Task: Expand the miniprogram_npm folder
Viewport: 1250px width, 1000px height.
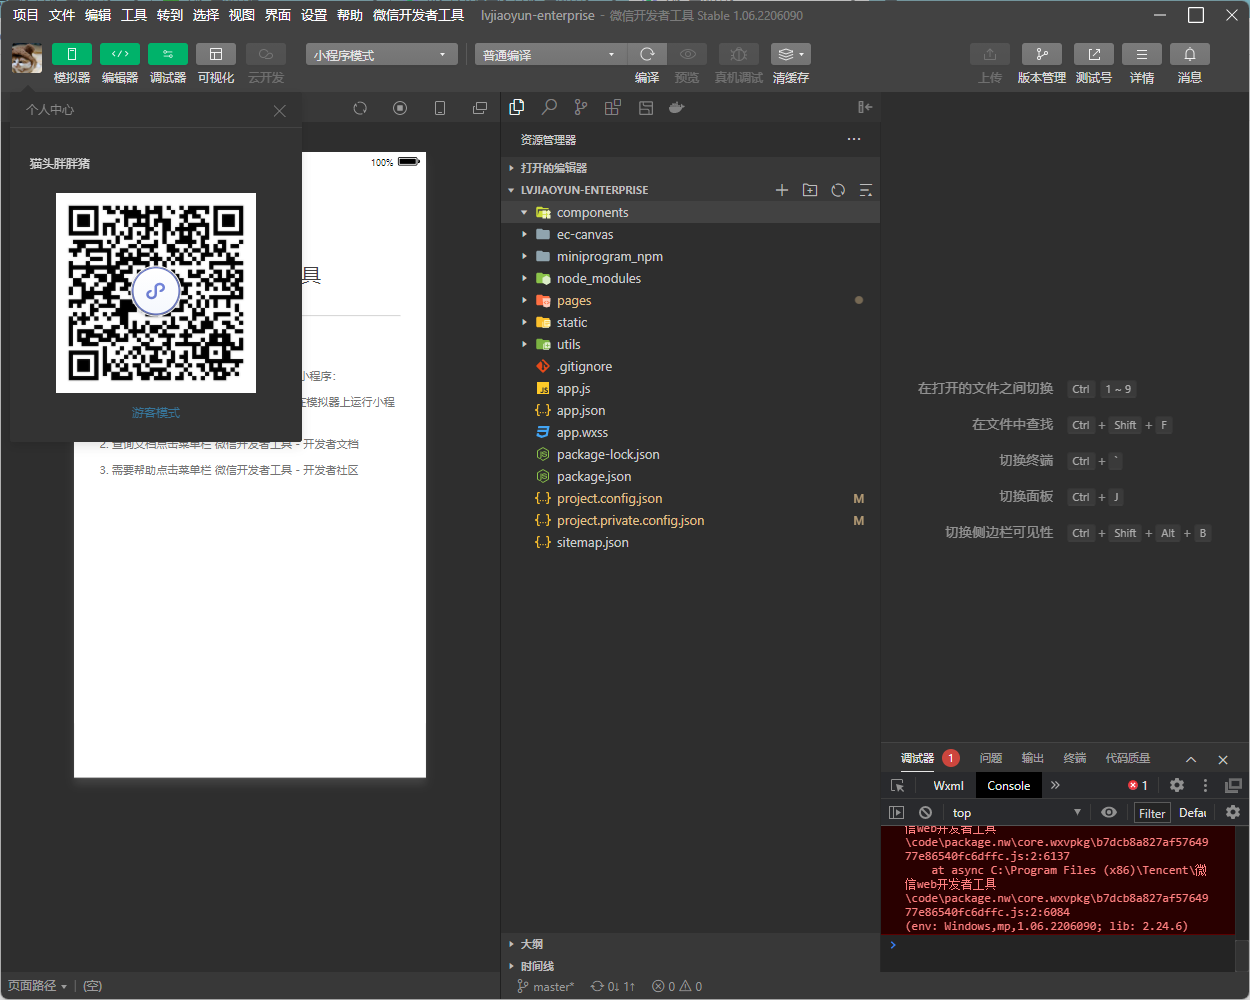Action: (691, 256)
